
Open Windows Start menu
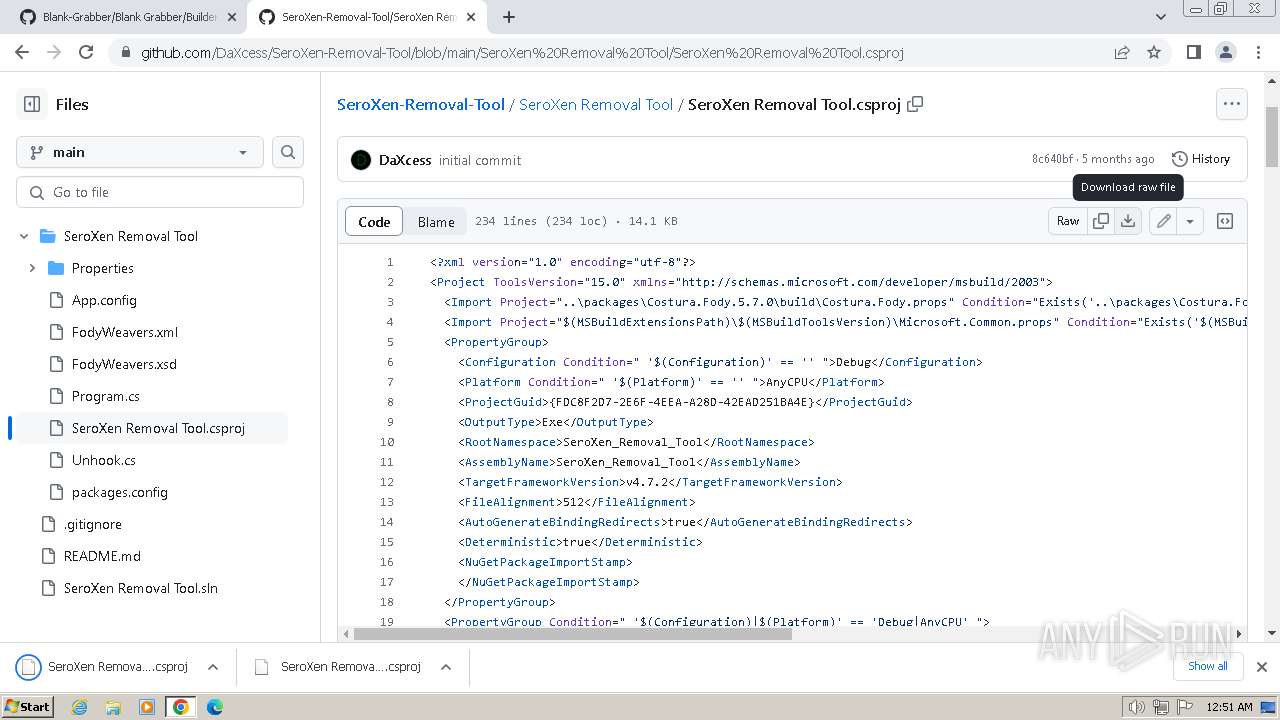click(28, 706)
